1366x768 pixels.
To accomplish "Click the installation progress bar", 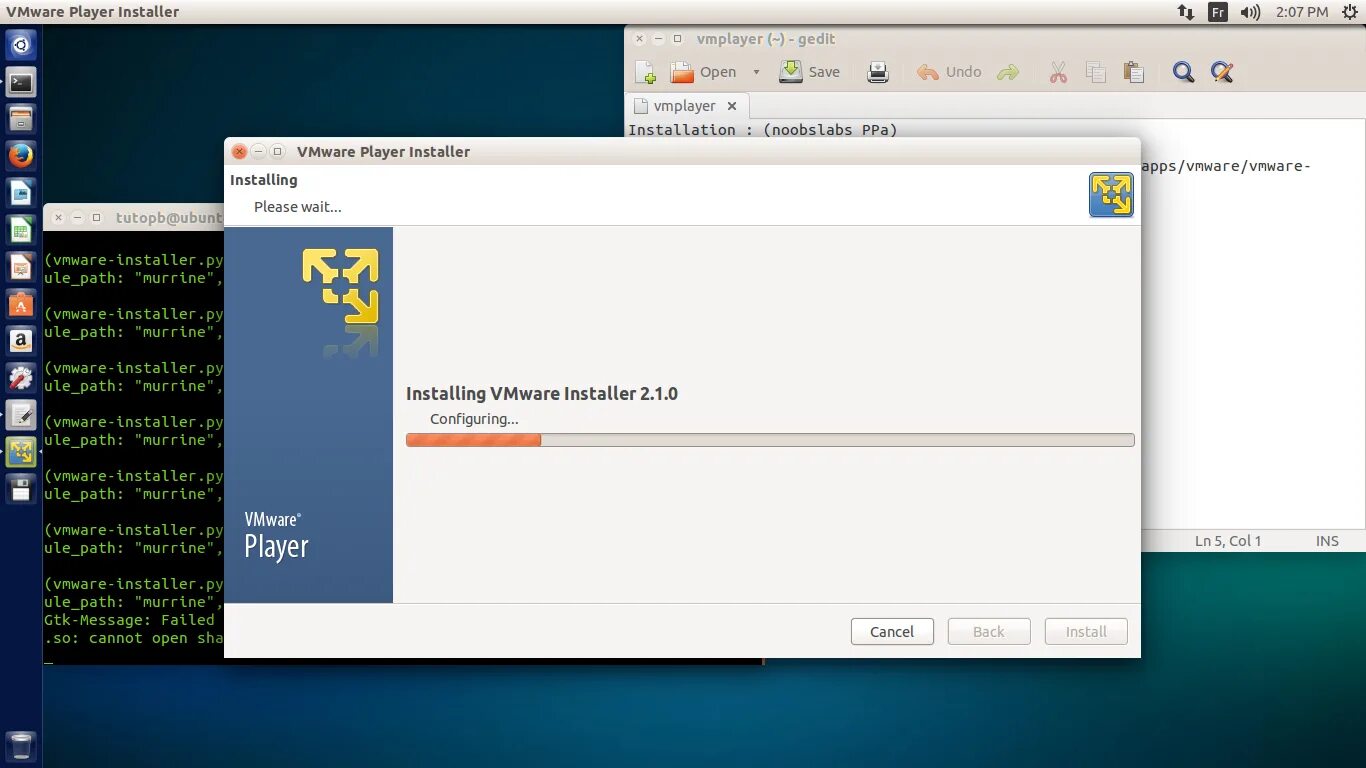I will [x=770, y=440].
